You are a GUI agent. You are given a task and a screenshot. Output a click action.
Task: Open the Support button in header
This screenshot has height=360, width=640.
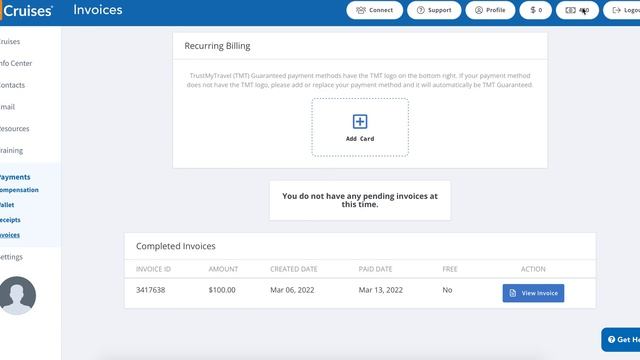coord(434,10)
